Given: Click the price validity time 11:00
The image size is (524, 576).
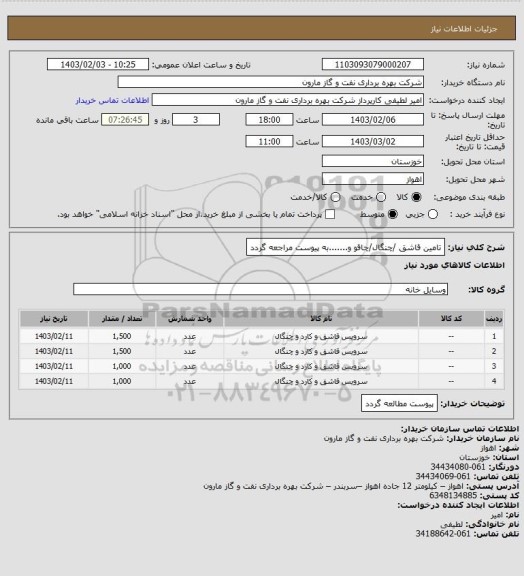Looking at the screenshot, I should coord(269,141).
